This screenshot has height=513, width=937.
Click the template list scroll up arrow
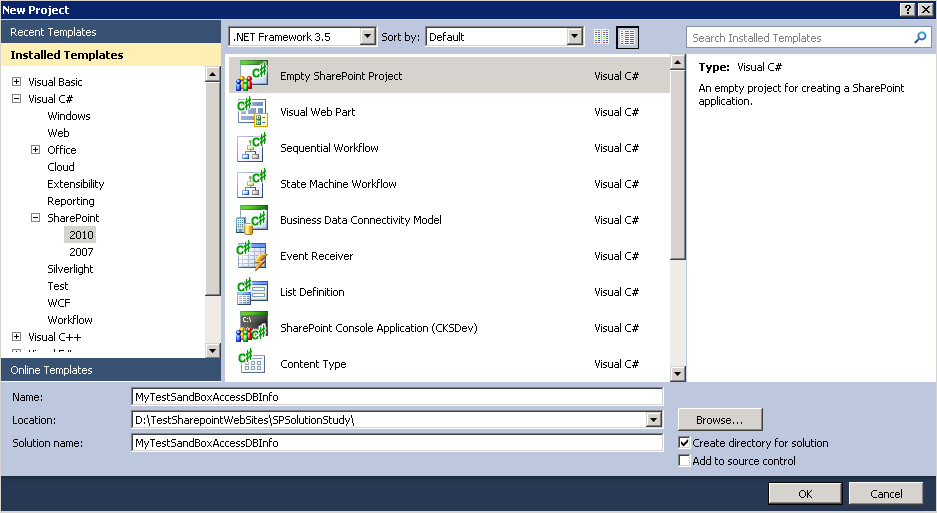[x=677, y=62]
